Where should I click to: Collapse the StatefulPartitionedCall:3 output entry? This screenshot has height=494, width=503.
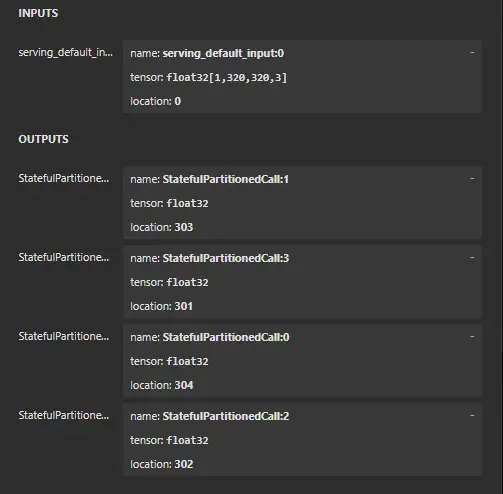[x=472, y=258]
